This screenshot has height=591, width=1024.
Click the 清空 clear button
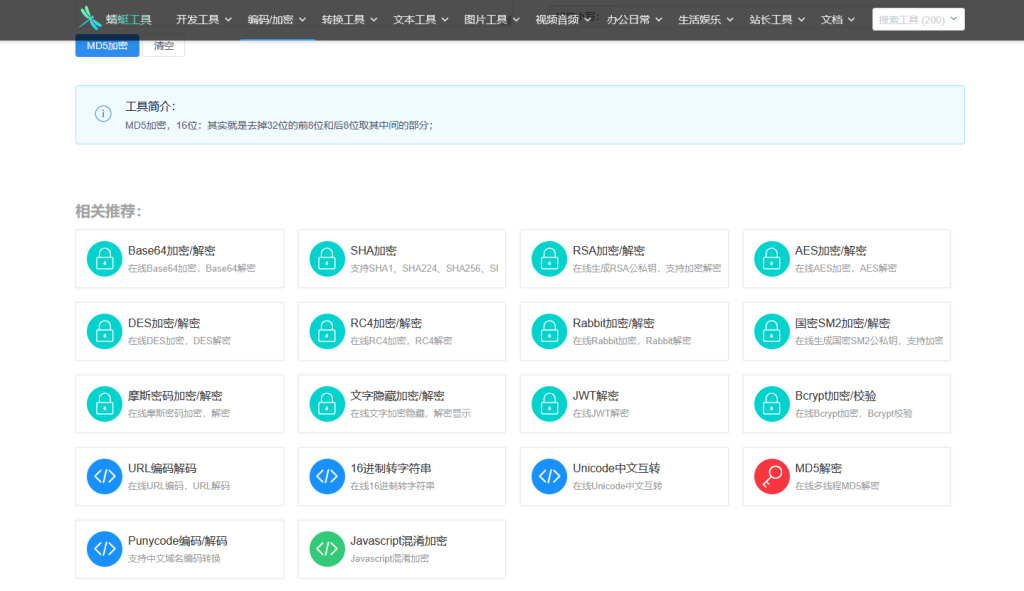(x=163, y=45)
